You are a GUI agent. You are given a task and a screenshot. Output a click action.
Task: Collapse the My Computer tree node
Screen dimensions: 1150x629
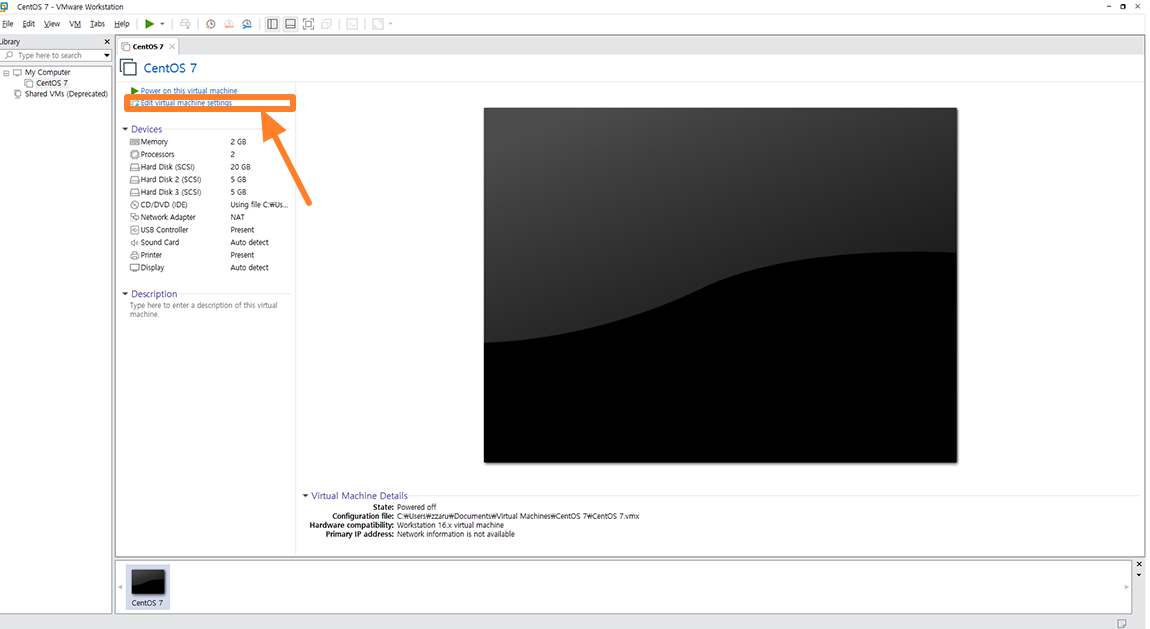click(x=6, y=73)
